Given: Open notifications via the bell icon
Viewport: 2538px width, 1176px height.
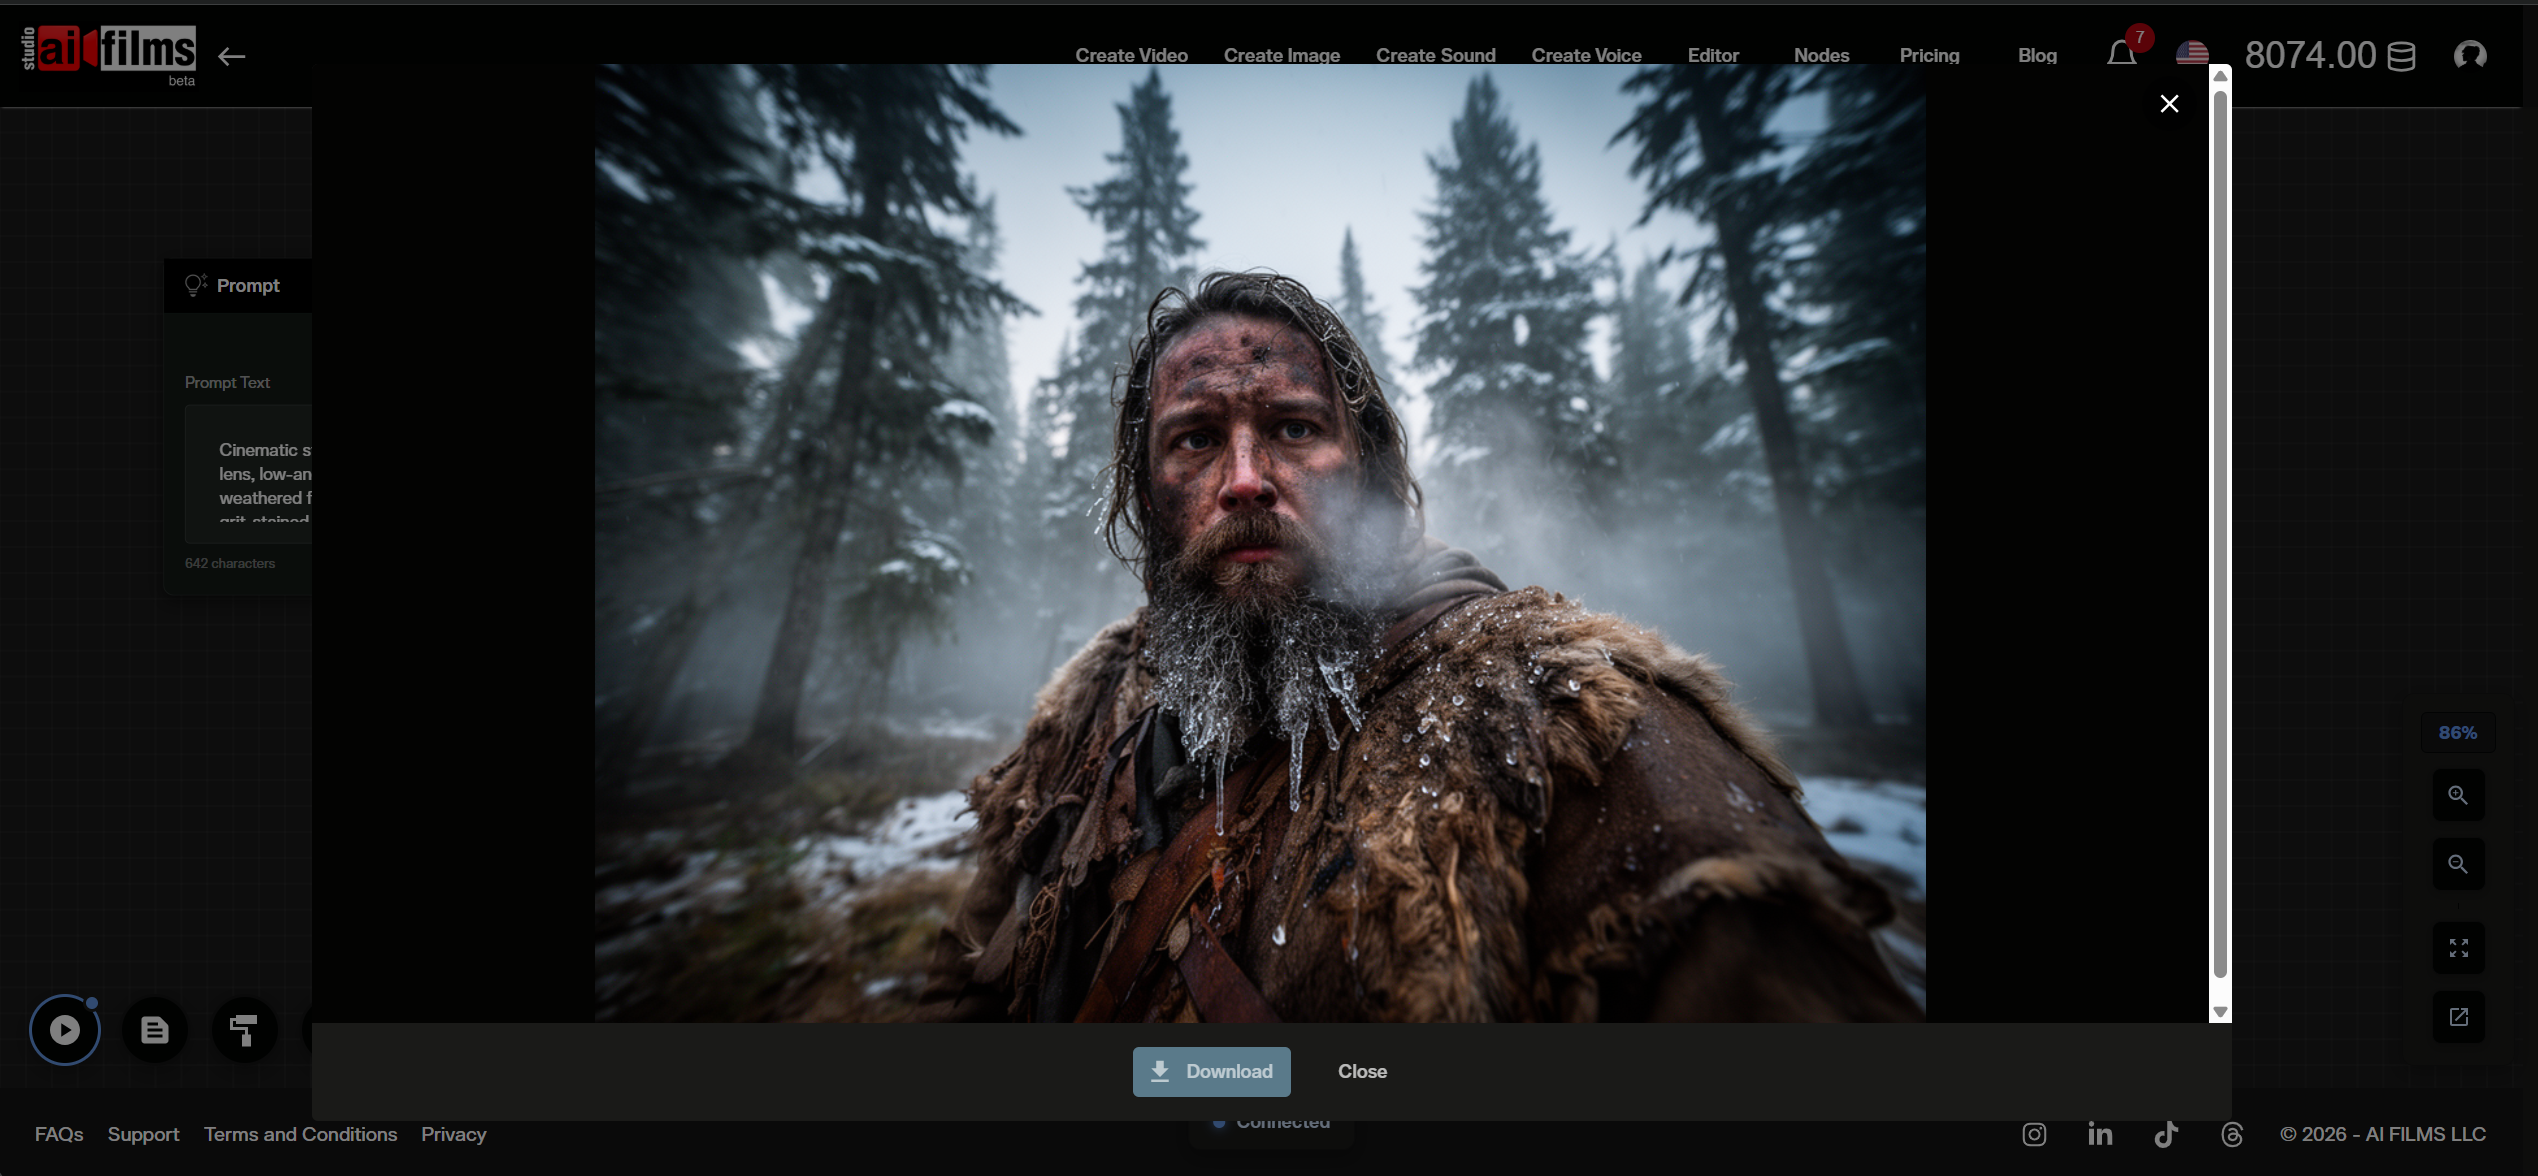Looking at the screenshot, I should (2120, 55).
